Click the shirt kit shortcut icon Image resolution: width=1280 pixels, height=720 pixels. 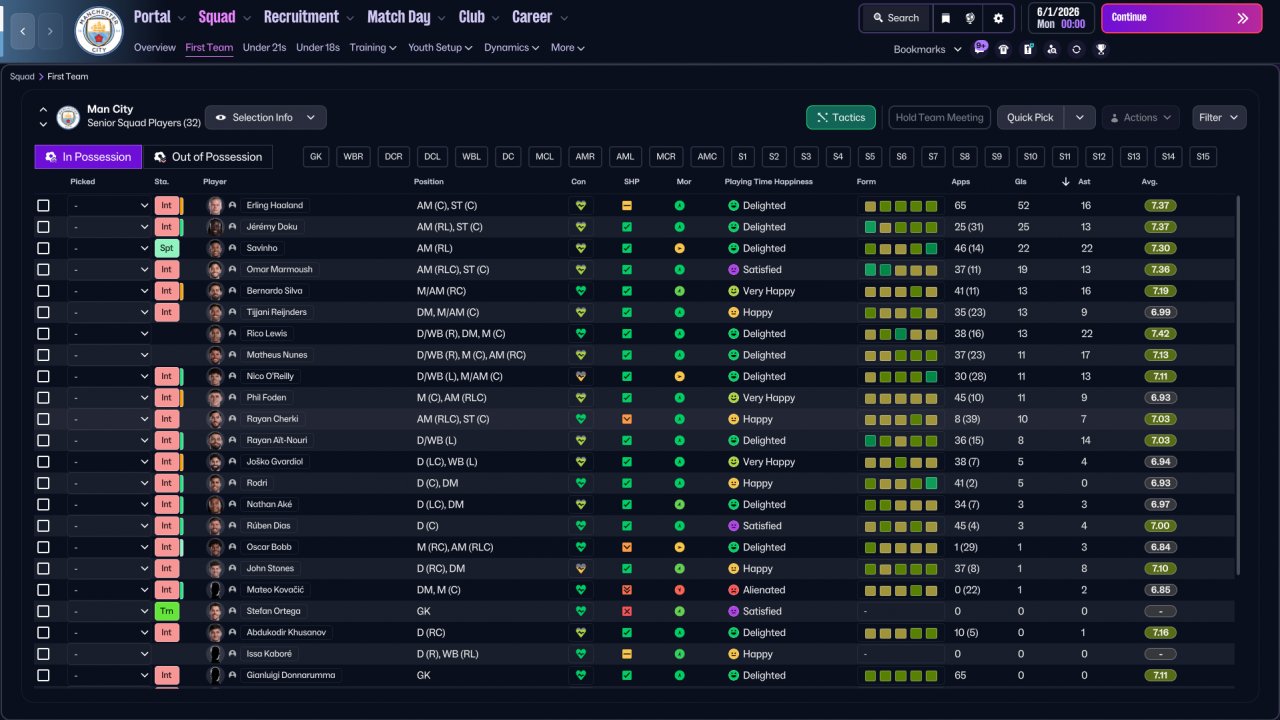click(1003, 49)
